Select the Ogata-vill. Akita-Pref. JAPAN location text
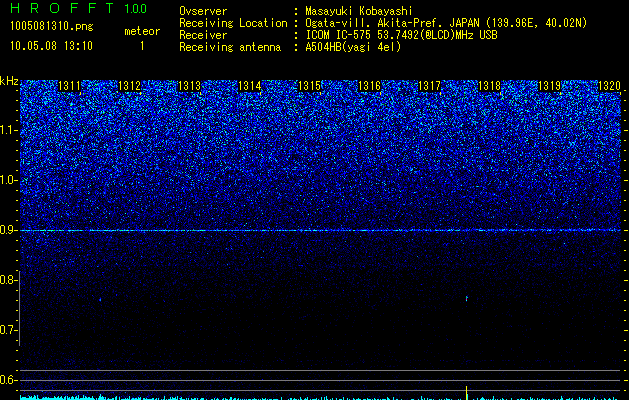Image resolution: width=629 pixels, height=400 pixels. click(446, 23)
